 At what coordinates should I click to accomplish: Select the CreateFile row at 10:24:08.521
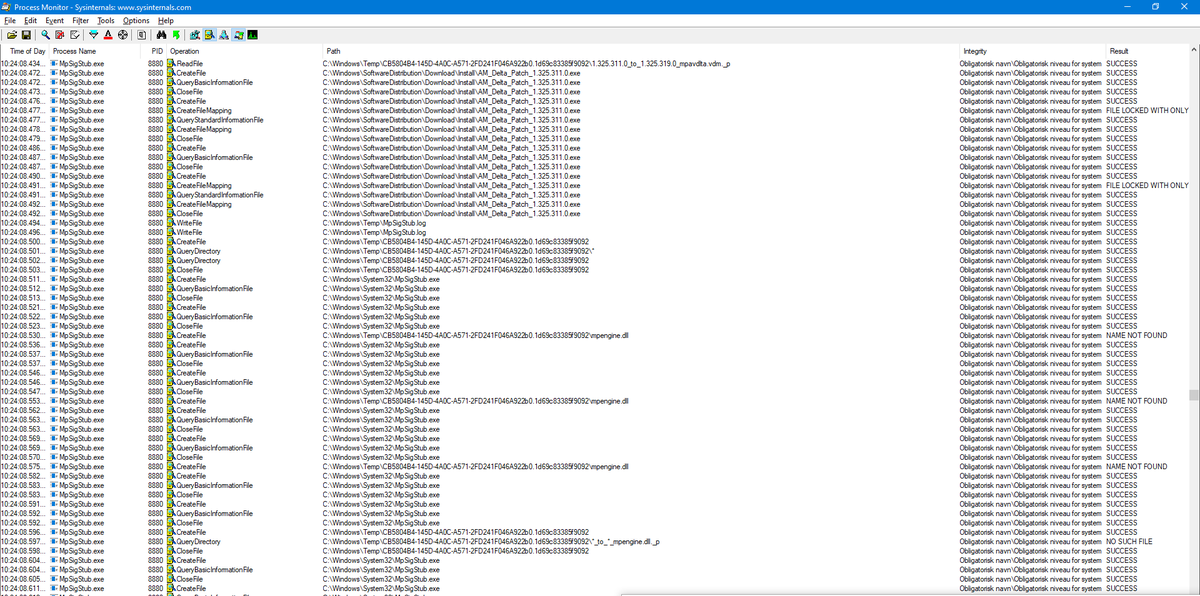(595, 307)
